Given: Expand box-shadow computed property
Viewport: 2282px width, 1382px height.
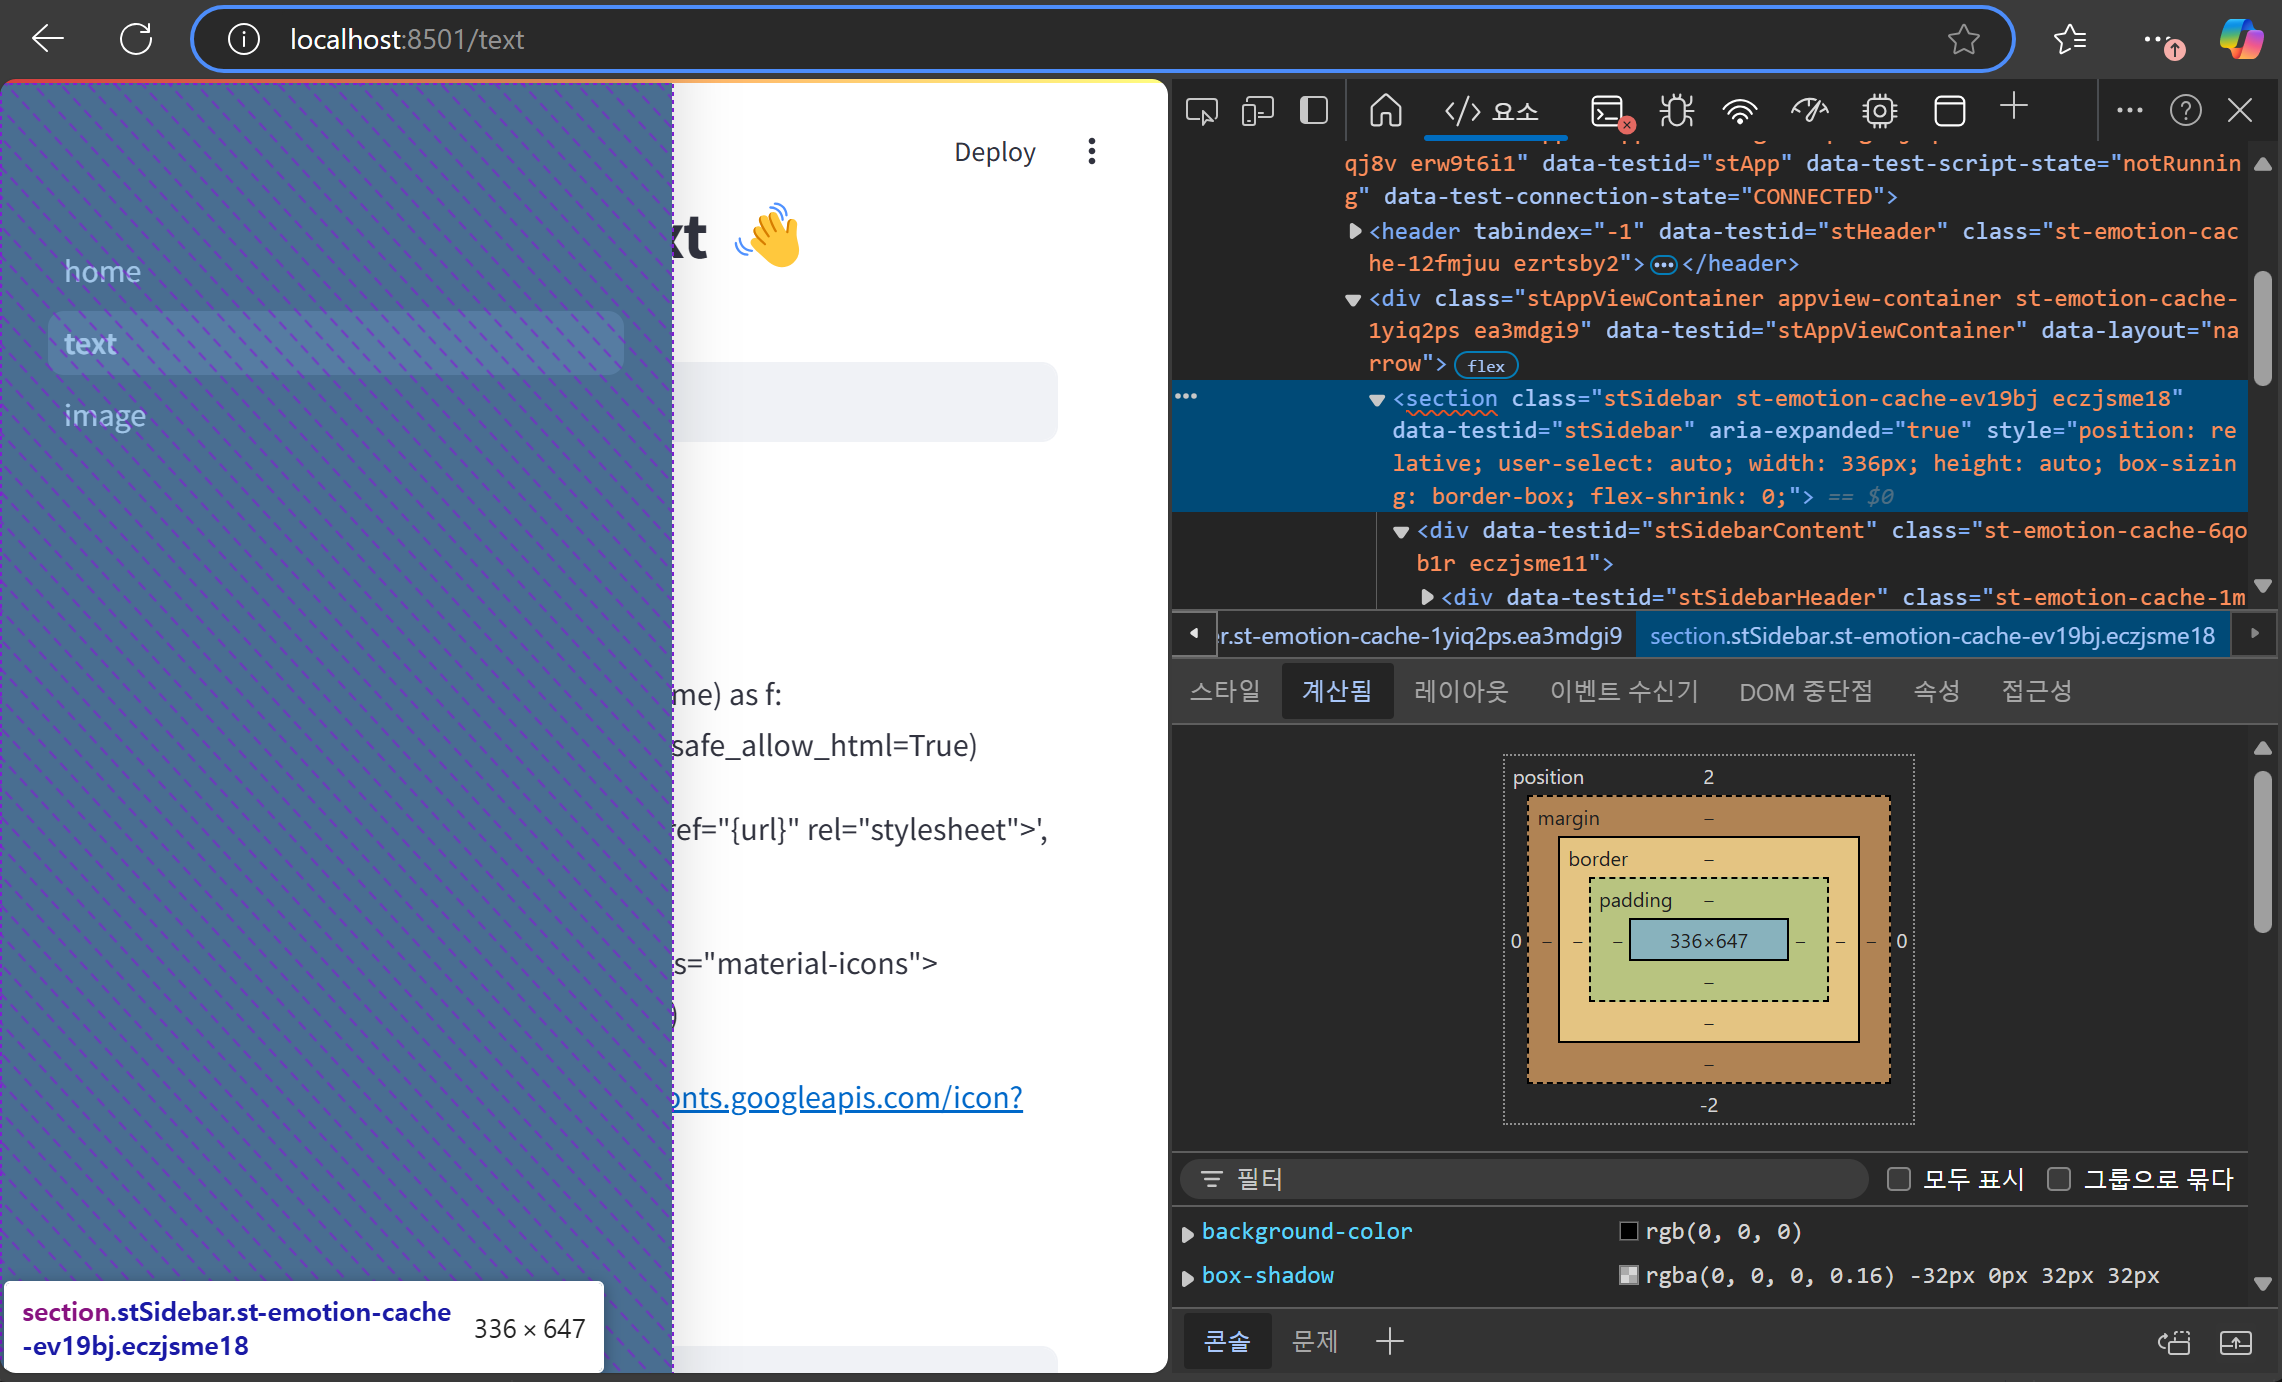Looking at the screenshot, I should coord(1188,1277).
